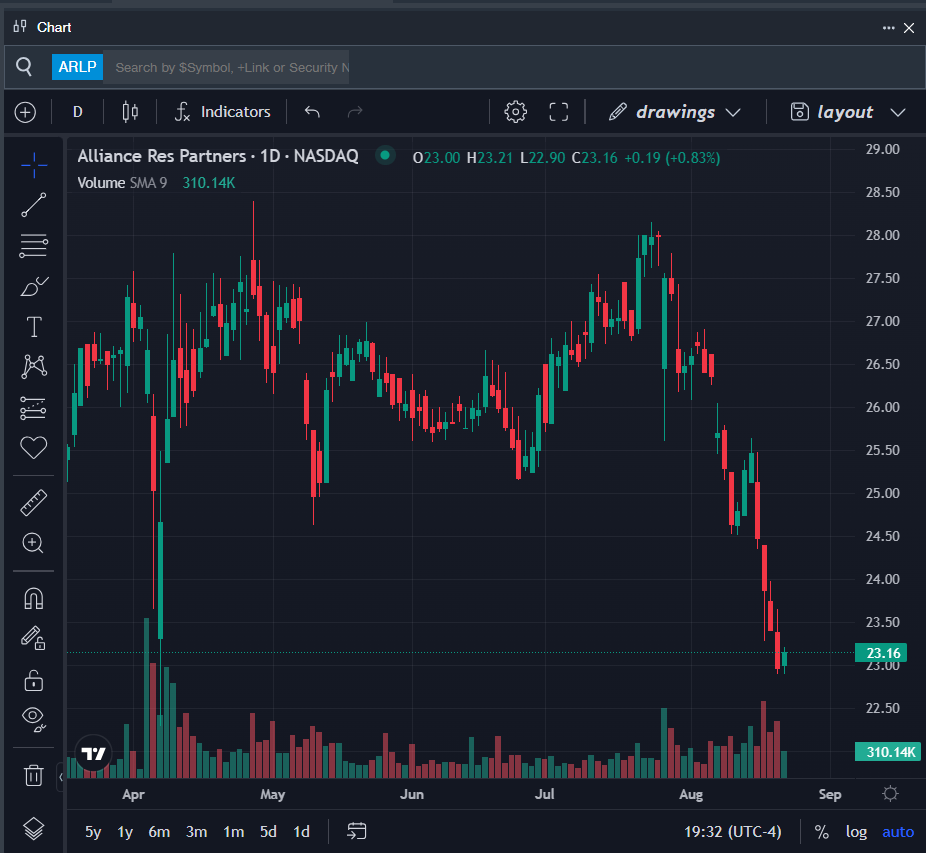
Task: Close the Chart panel
Action: (x=909, y=28)
